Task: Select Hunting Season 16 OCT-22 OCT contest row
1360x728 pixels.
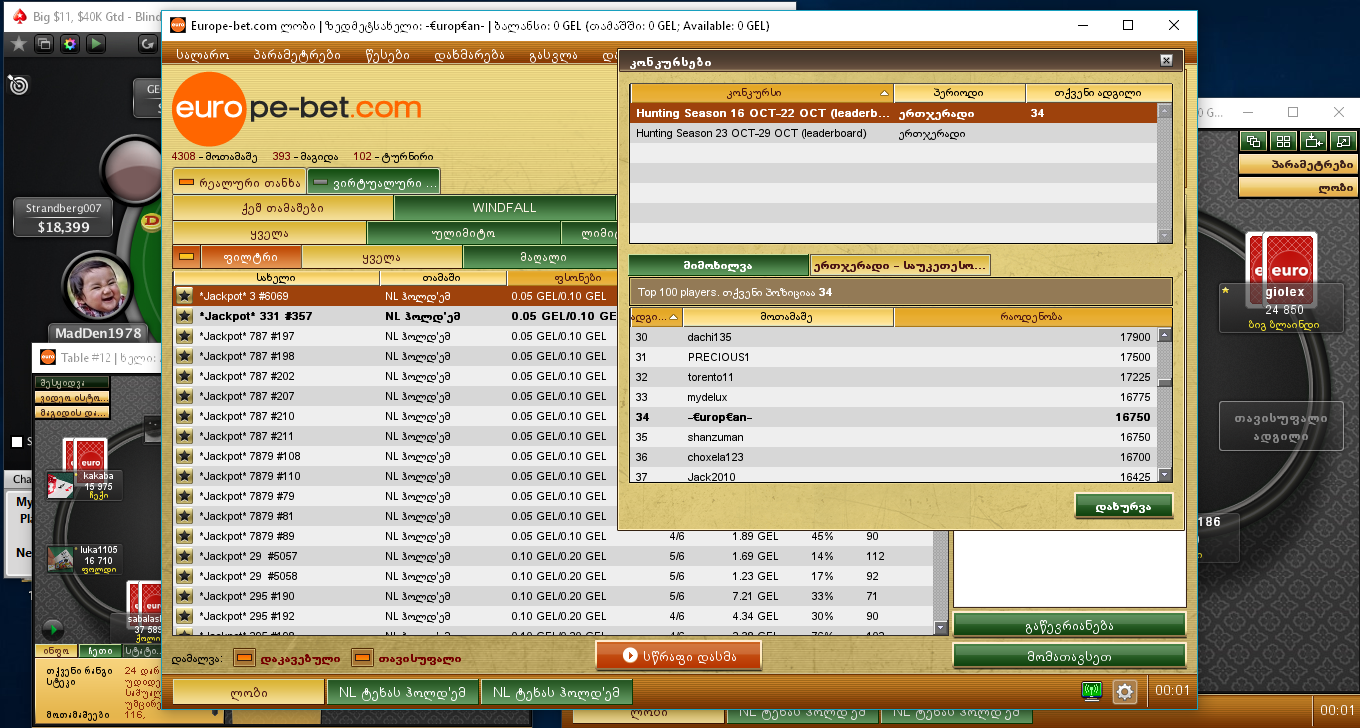Action: [894, 113]
